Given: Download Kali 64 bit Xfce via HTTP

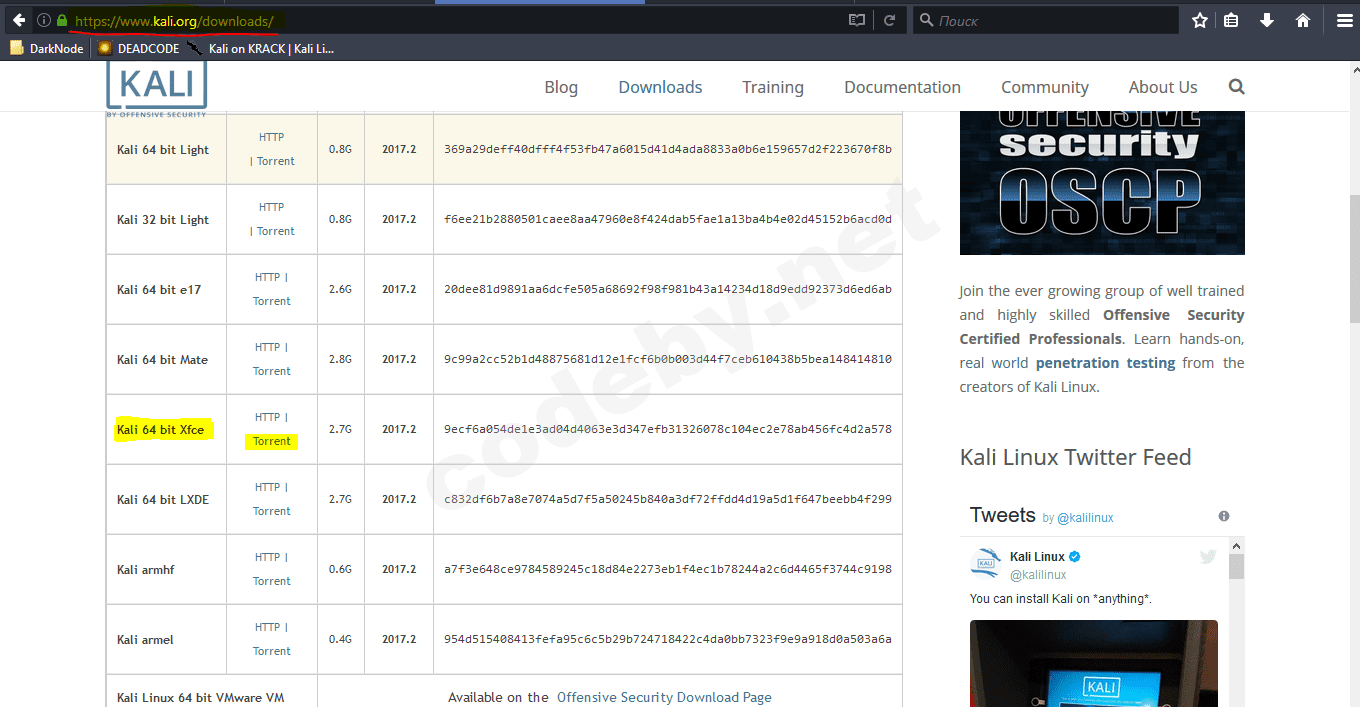Looking at the screenshot, I should 267,417.
